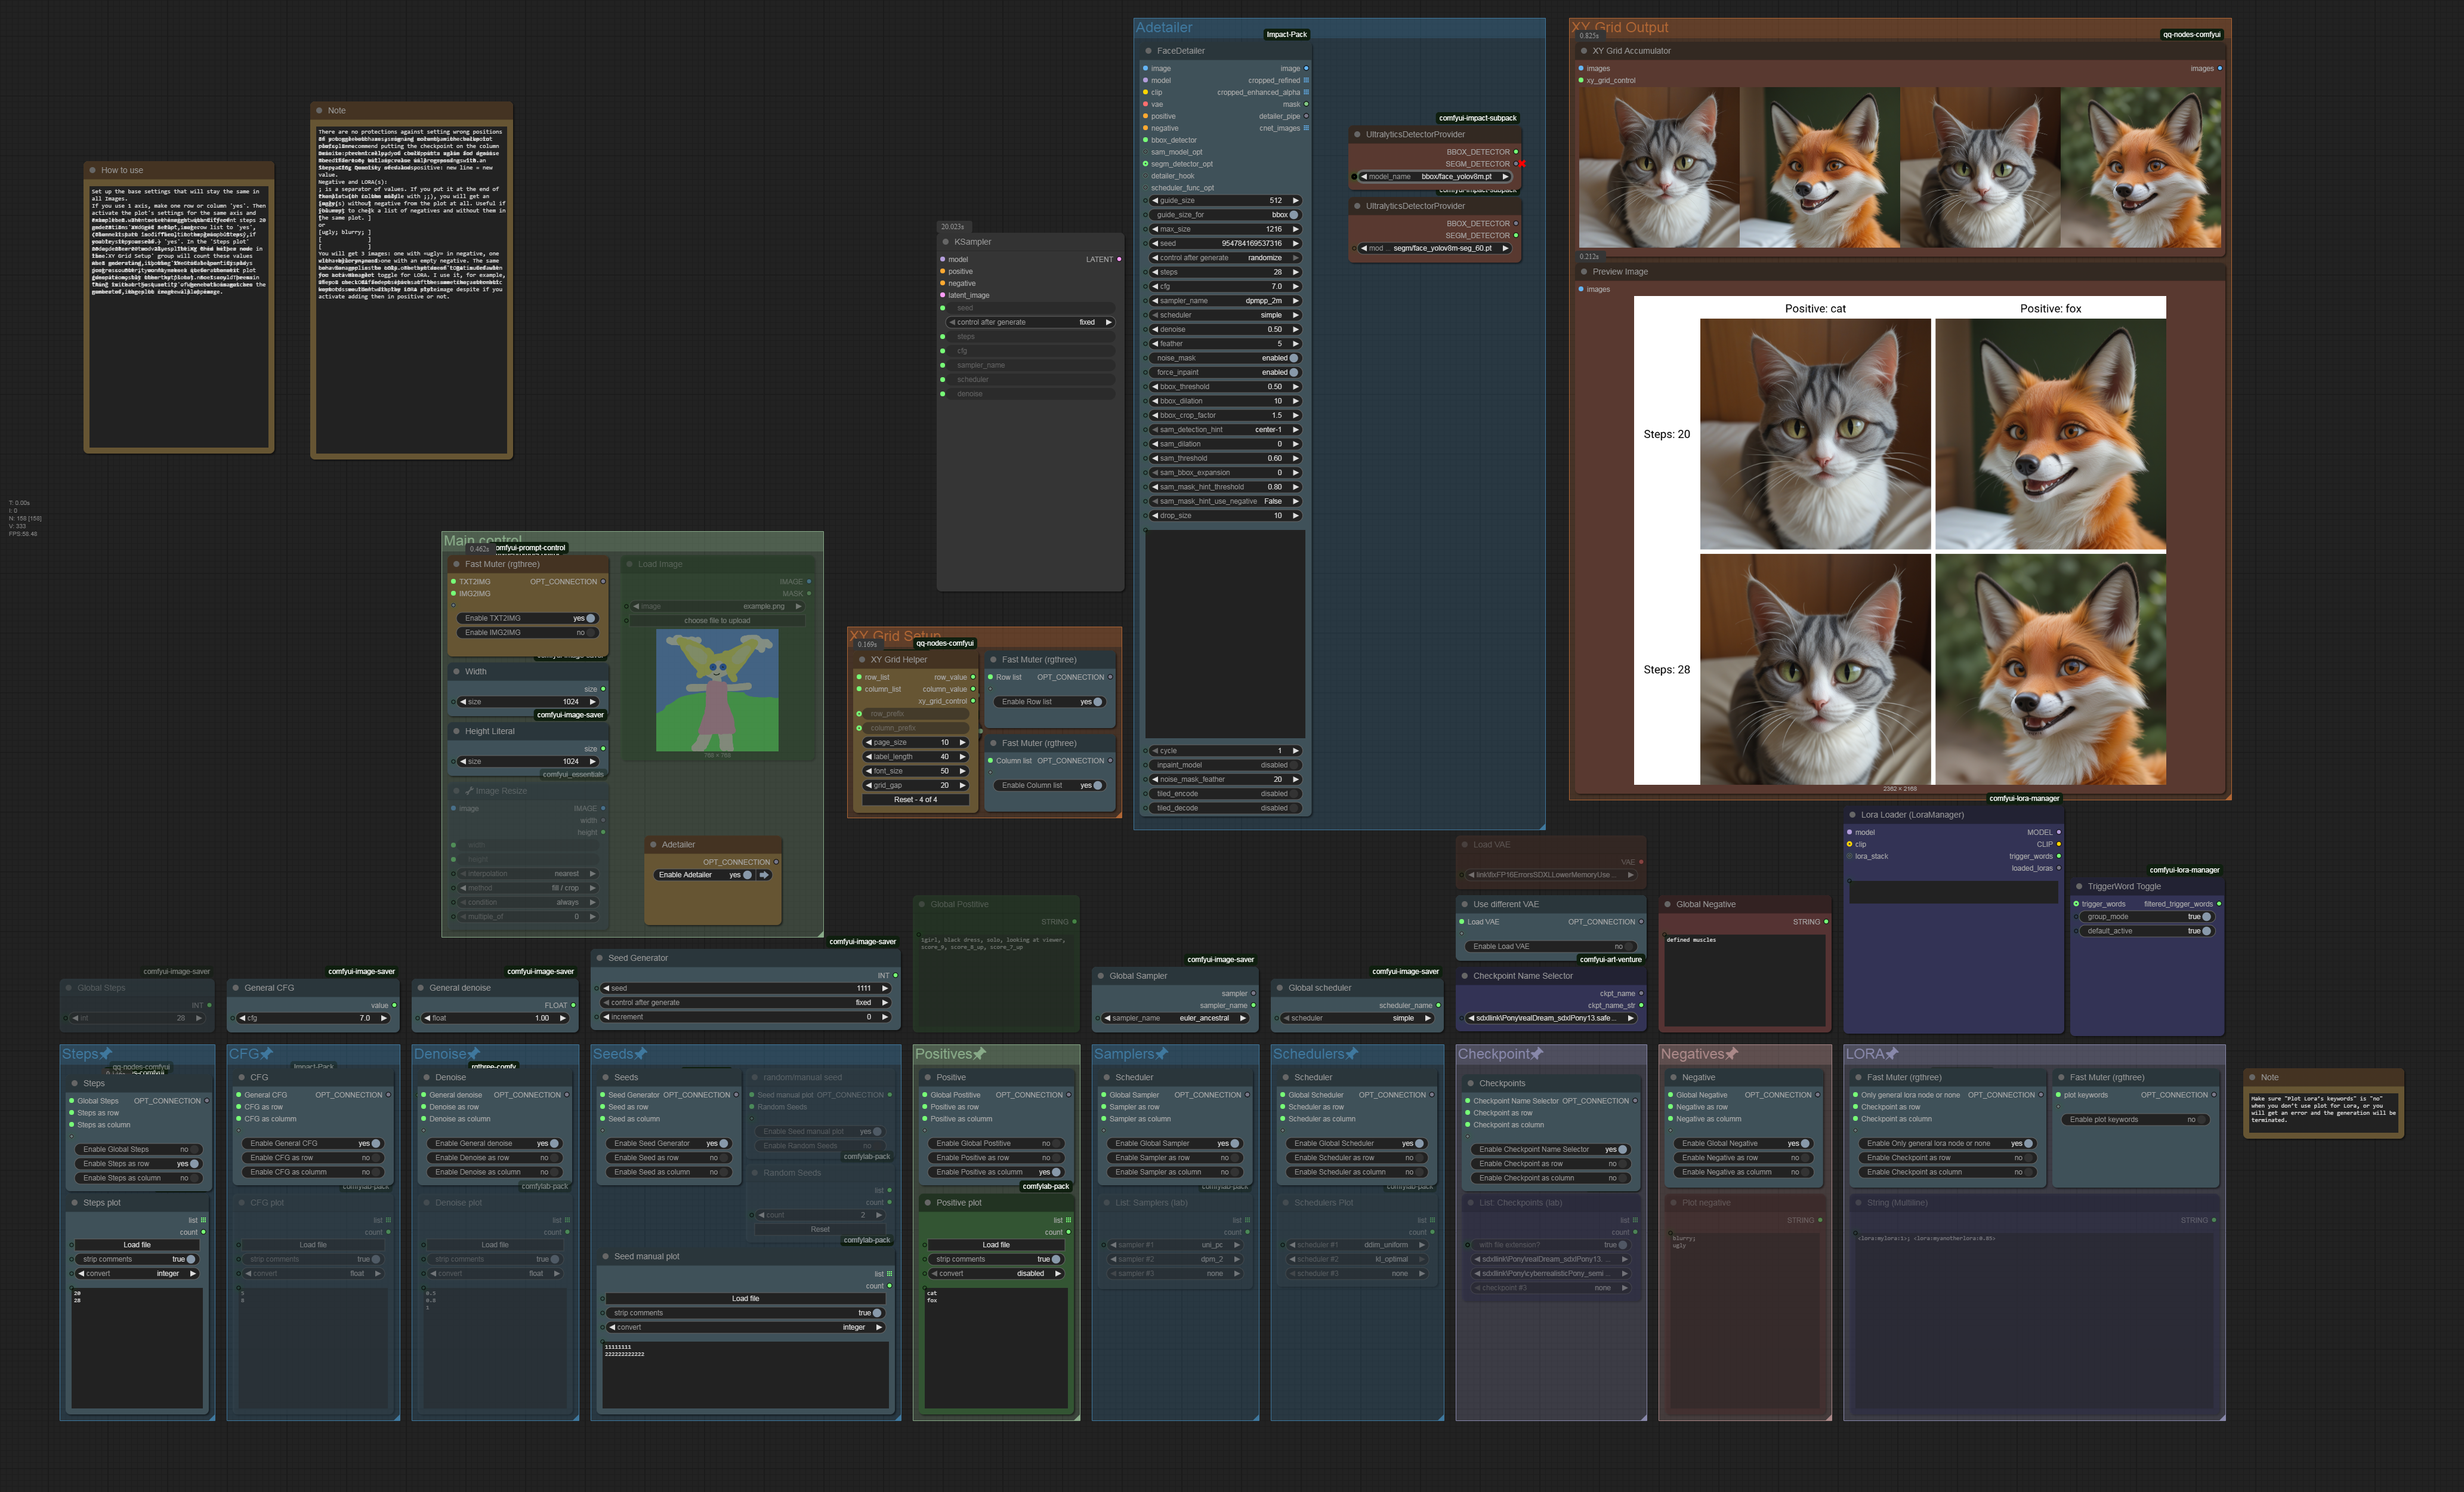Toggle Enable Steps as row switch
This screenshot has height=1492, width=2464.
(194, 1164)
